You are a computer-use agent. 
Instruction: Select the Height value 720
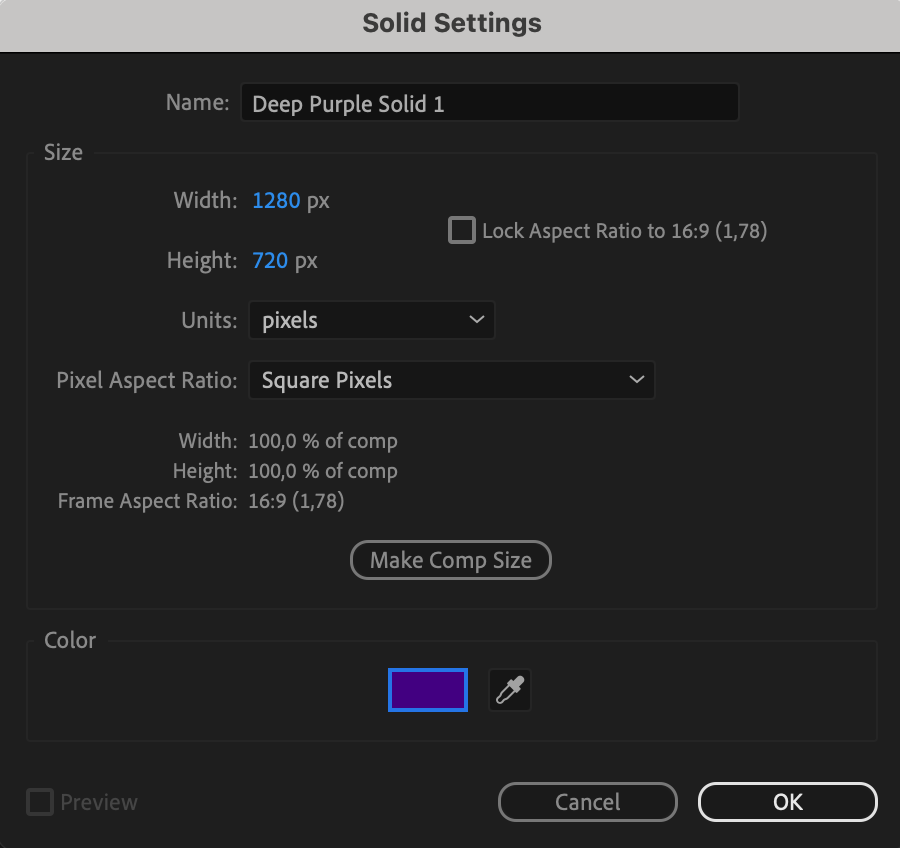click(270, 261)
